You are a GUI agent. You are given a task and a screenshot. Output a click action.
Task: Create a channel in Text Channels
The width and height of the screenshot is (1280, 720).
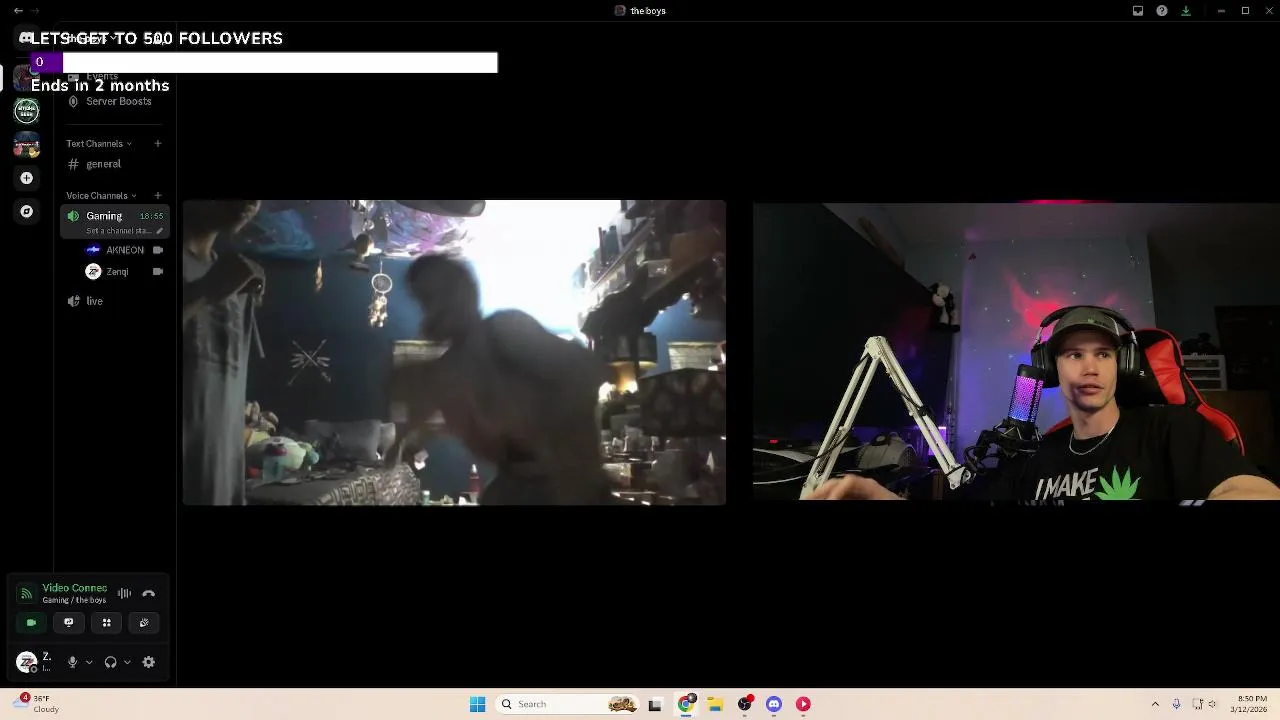(158, 144)
